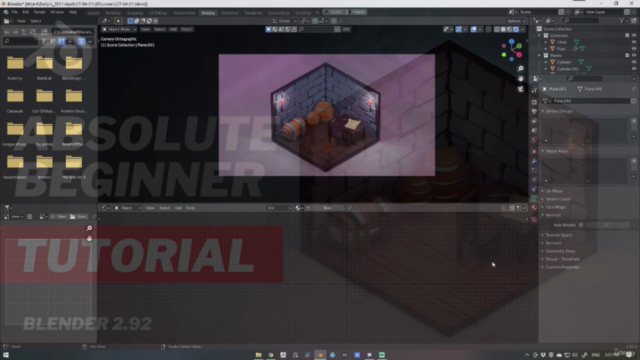This screenshot has height=360, width=640.
Task: Click the Export button in top bar
Action: [335, 12]
